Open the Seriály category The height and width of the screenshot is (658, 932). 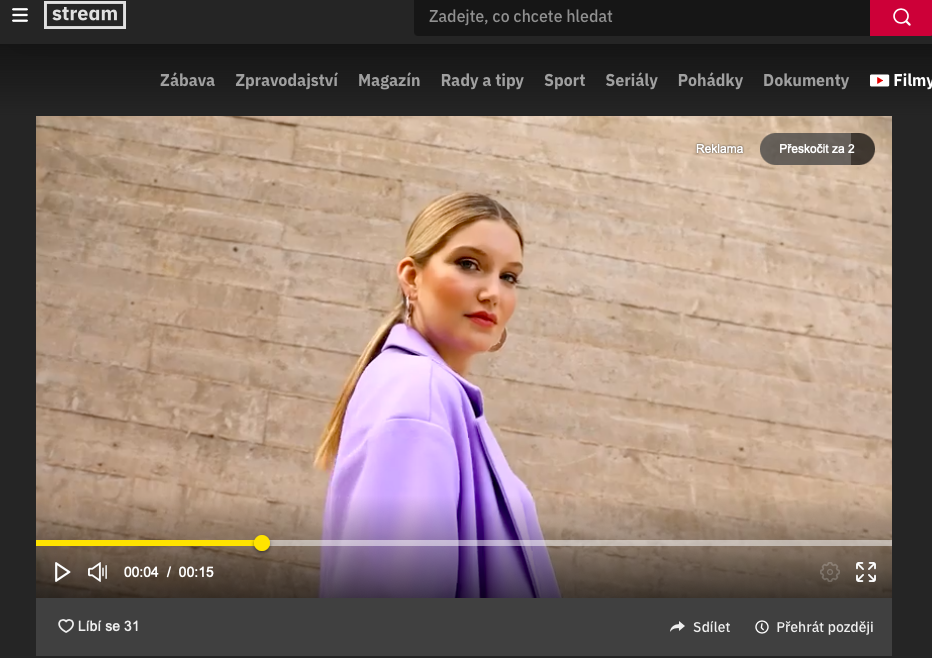tap(631, 81)
